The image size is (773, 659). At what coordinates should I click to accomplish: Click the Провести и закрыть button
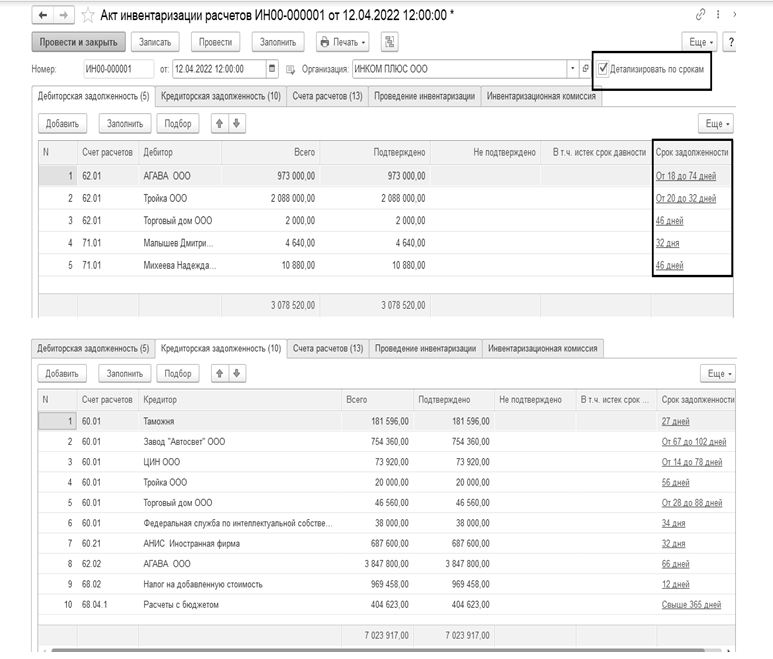click(79, 42)
